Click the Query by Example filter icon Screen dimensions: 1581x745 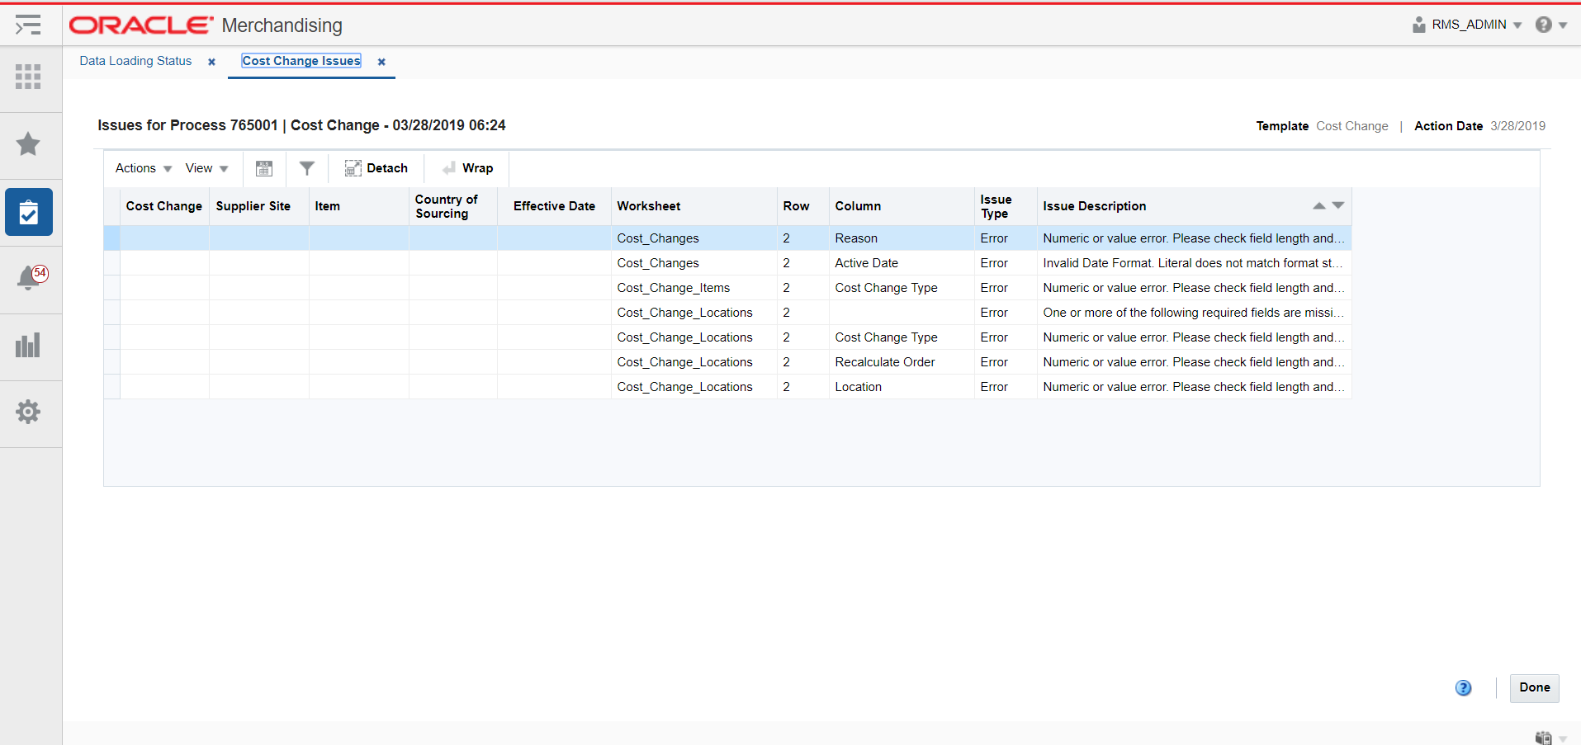click(307, 169)
